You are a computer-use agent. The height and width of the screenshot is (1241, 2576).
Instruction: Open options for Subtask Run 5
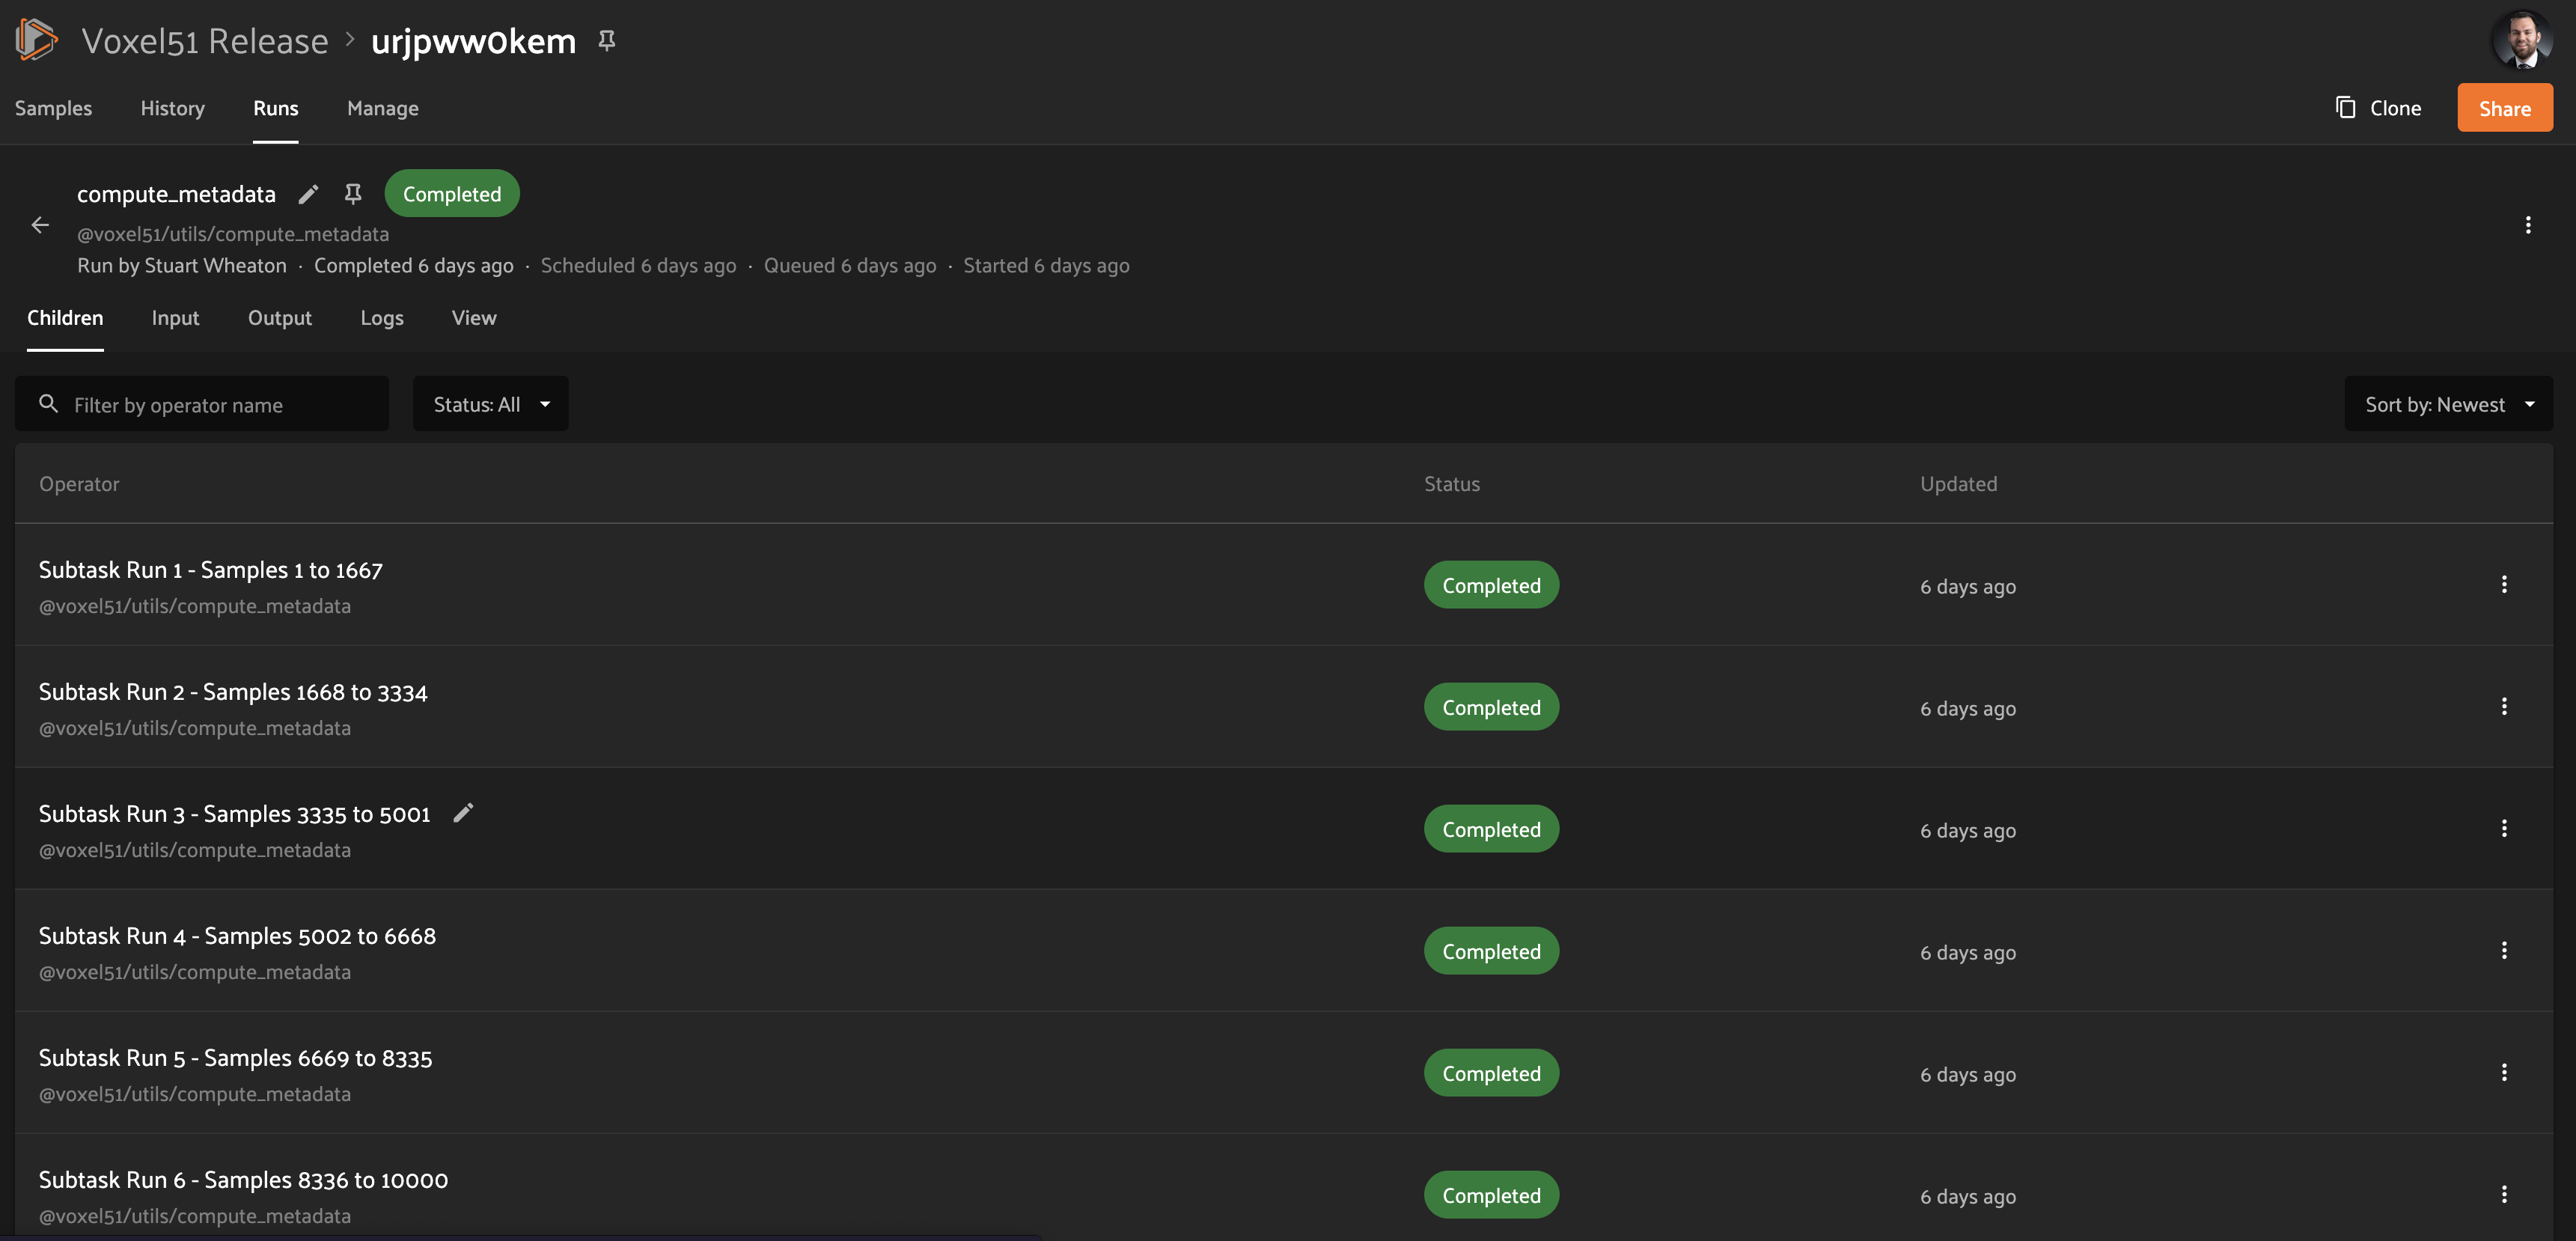(x=2503, y=1072)
